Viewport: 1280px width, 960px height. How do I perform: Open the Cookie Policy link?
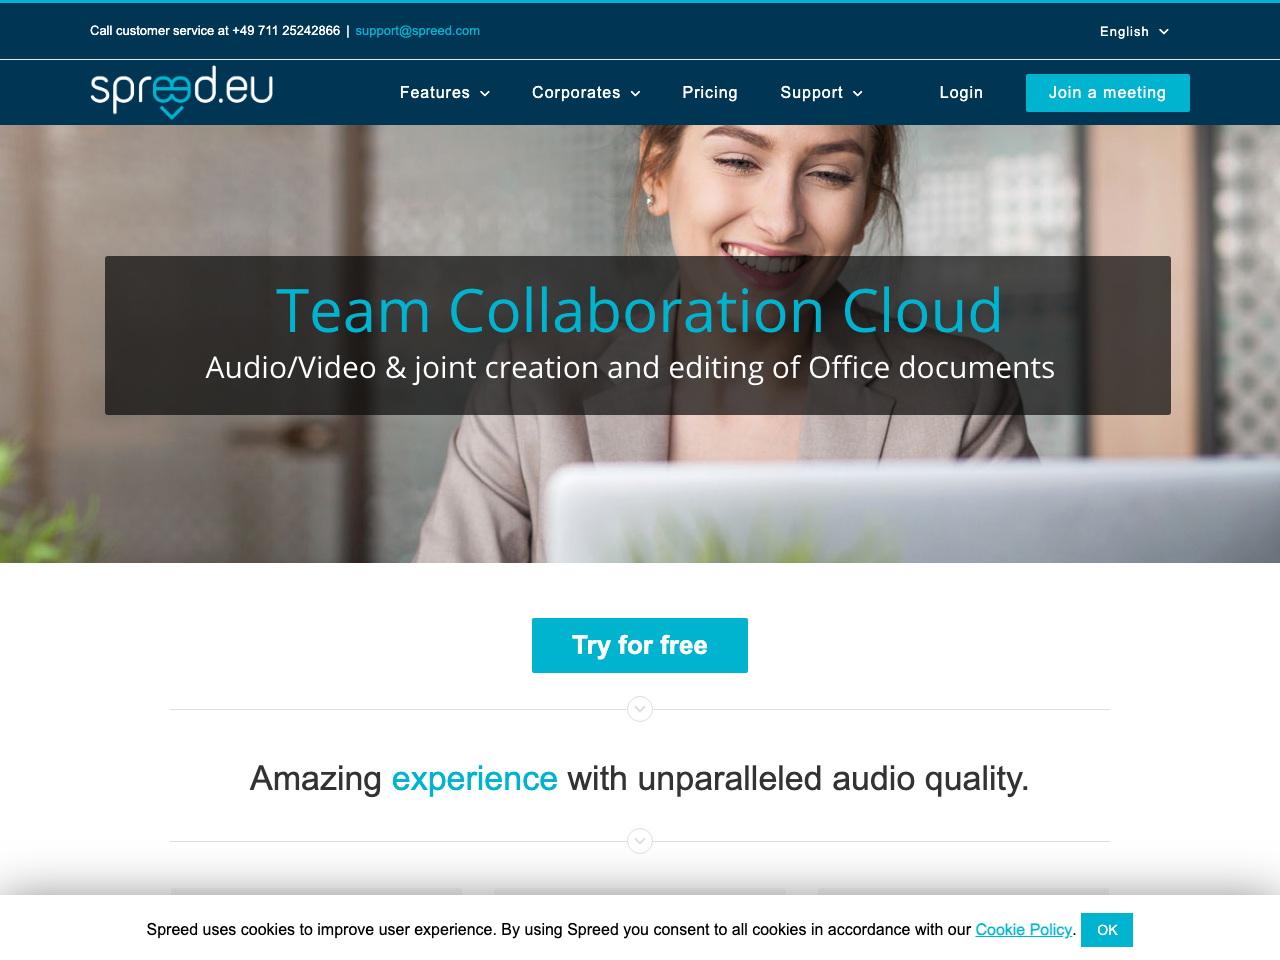point(1023,930)
